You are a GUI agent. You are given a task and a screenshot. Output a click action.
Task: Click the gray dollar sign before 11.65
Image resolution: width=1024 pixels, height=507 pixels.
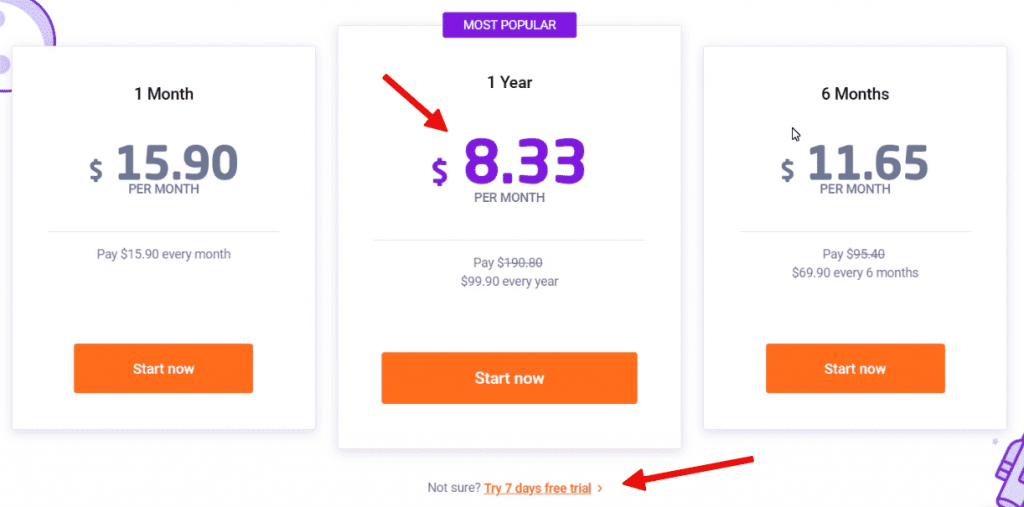point(788,170)
